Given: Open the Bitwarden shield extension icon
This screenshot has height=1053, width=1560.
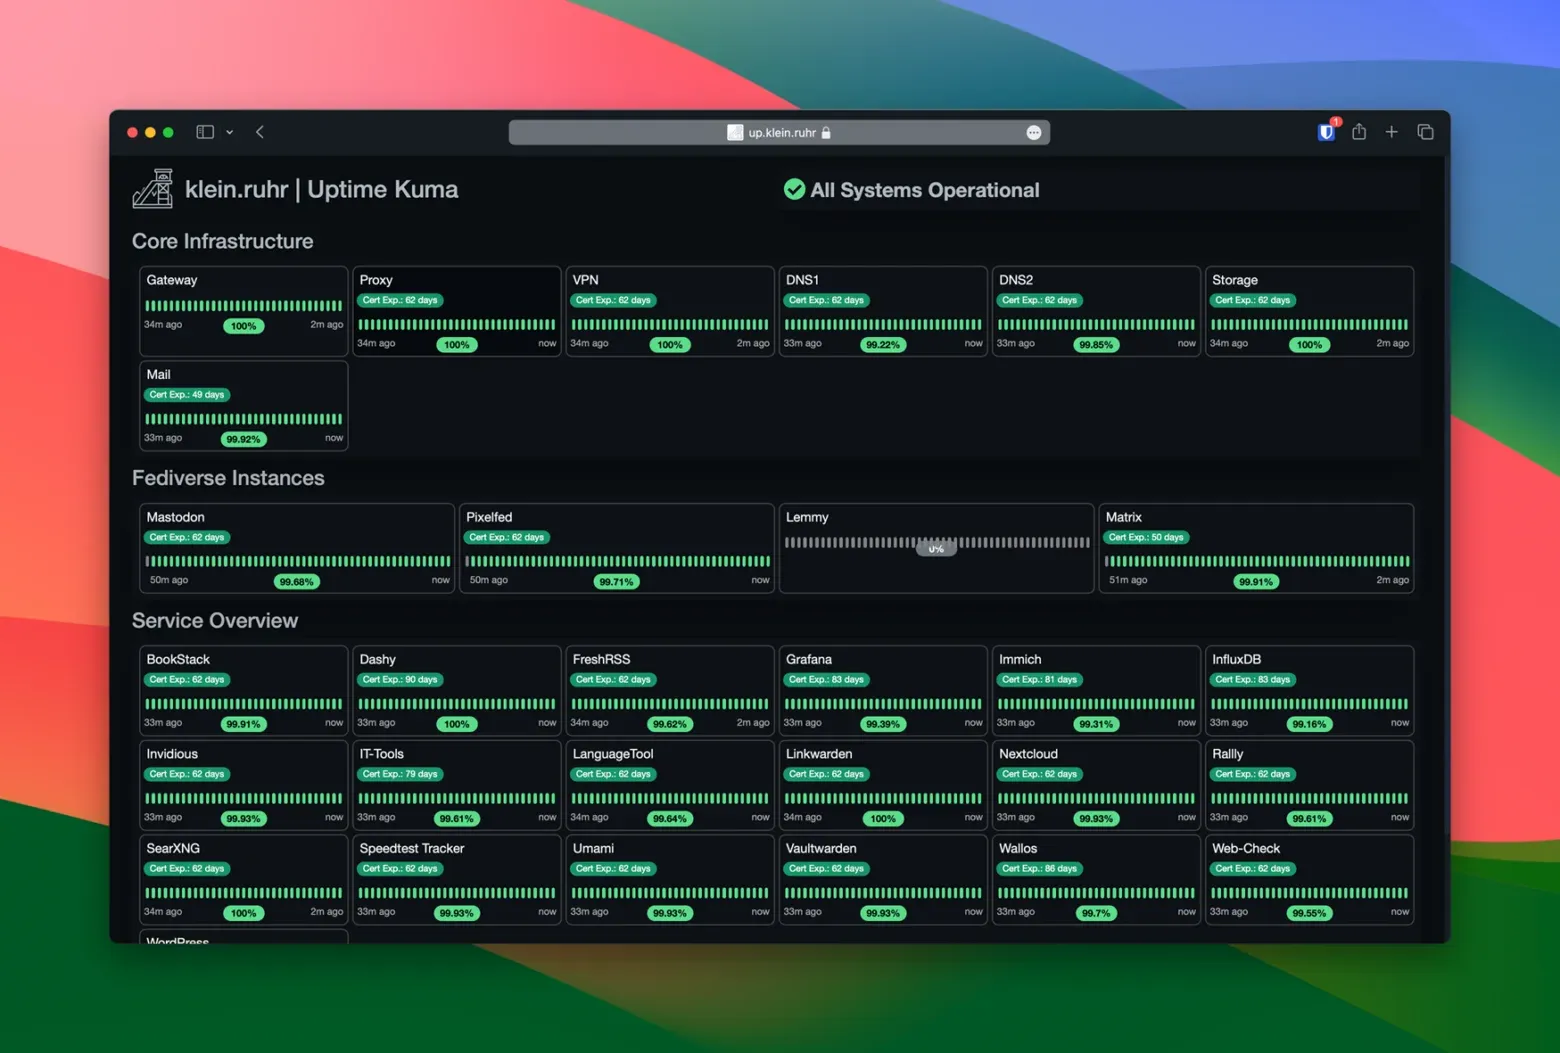Looking at the screenshot, I should pos(1326,131).
